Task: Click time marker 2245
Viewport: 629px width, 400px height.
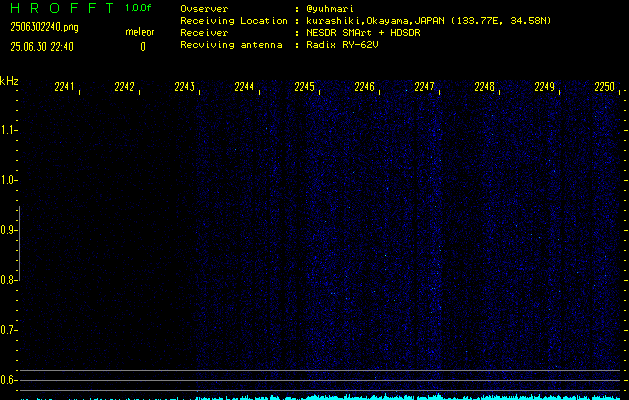Action: coord(304,87)
